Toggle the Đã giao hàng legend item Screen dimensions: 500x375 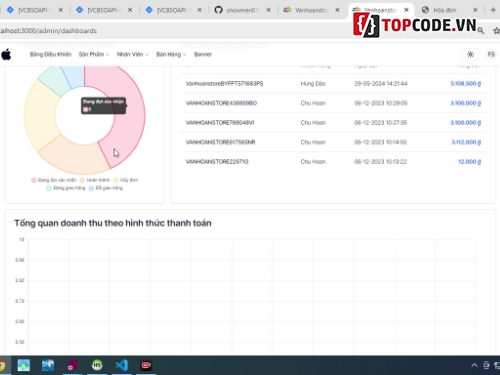click(106, 188)
